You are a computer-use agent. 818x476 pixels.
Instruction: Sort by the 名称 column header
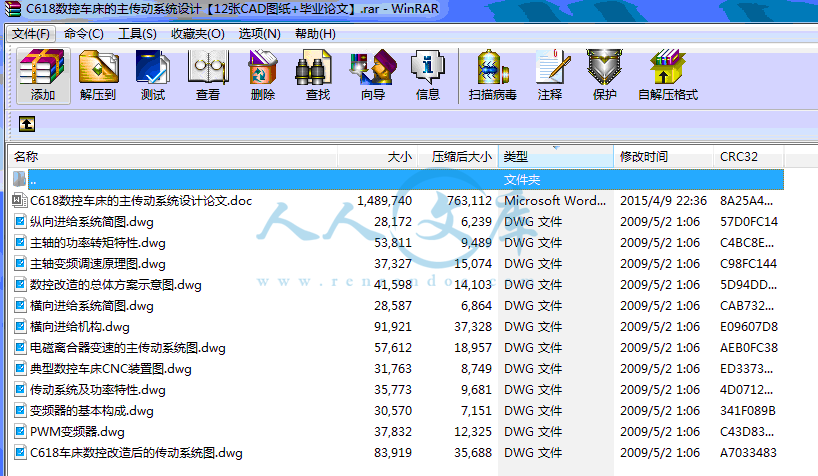point(173,157)
